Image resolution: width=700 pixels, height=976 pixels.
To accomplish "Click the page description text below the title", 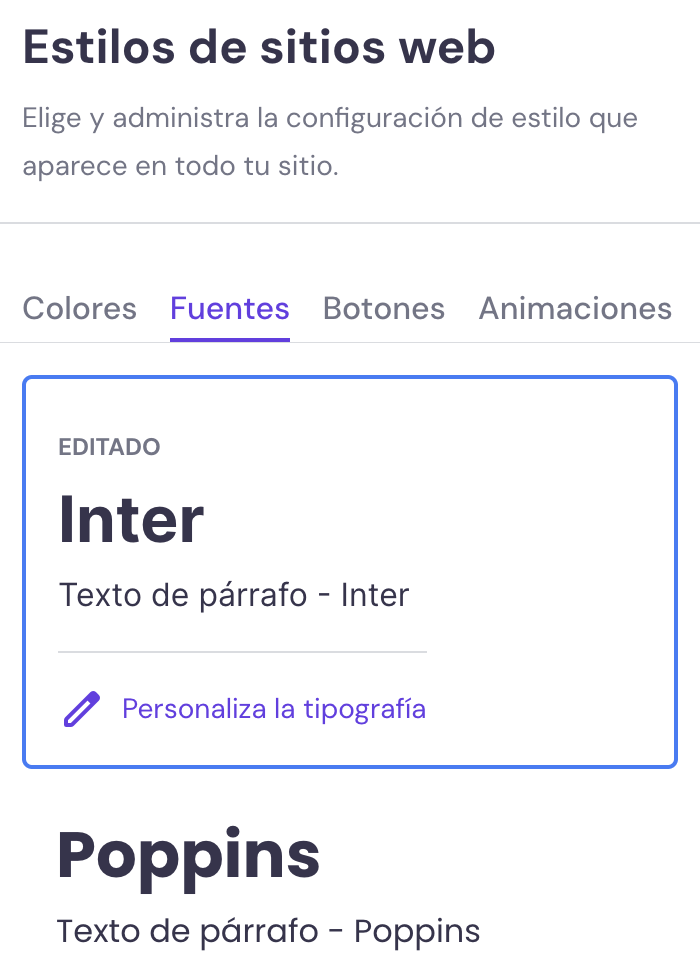I will [329, 140].
